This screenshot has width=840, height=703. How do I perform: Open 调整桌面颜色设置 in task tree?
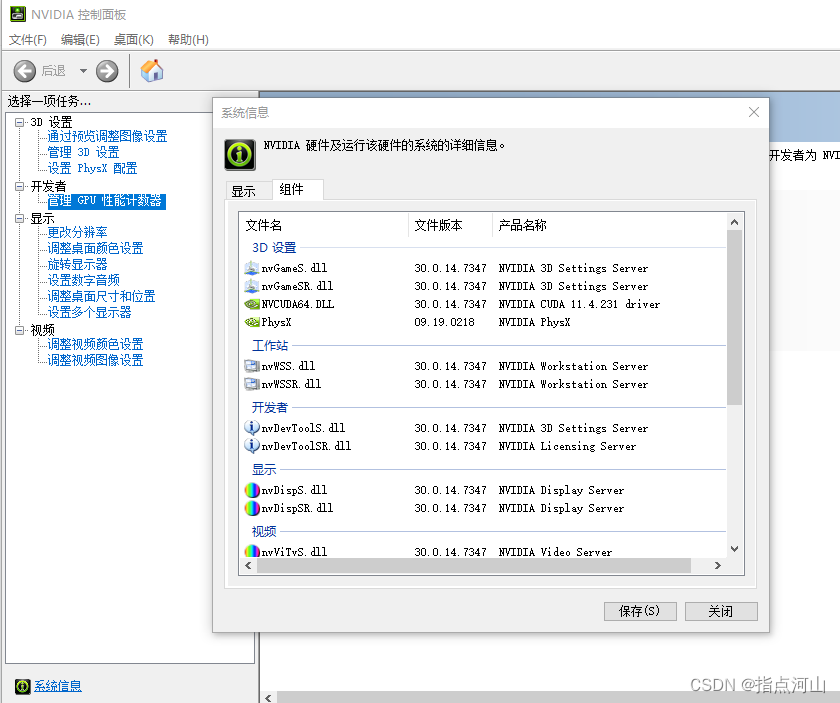(95, 248)
